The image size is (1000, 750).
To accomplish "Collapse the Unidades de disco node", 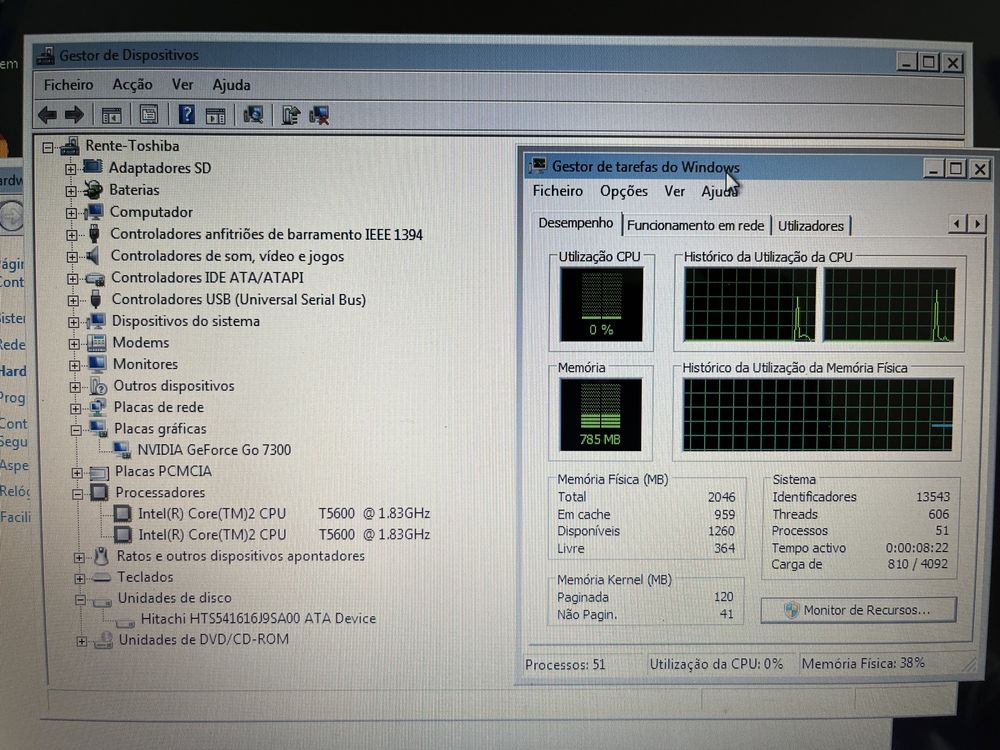I will pos(80,599).
